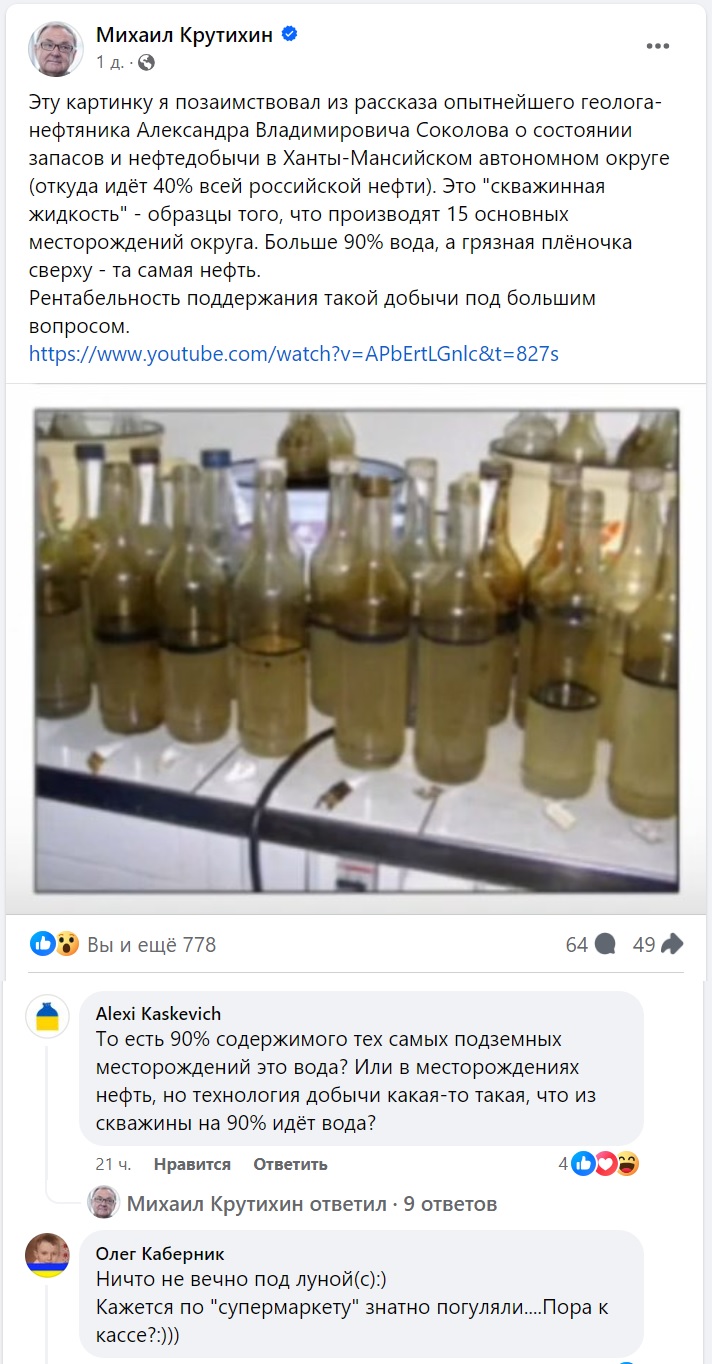Image resolution: width=712 pixels, height=1364 pixels.
Task: Click the 49 shares arrow icon
Action: tap(672, 944)
